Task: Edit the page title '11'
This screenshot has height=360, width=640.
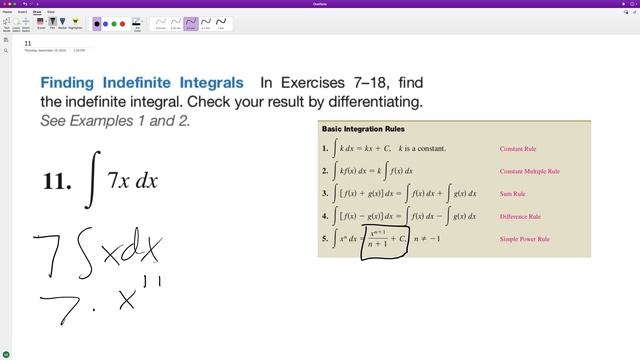Action: [x=28, y=43]
